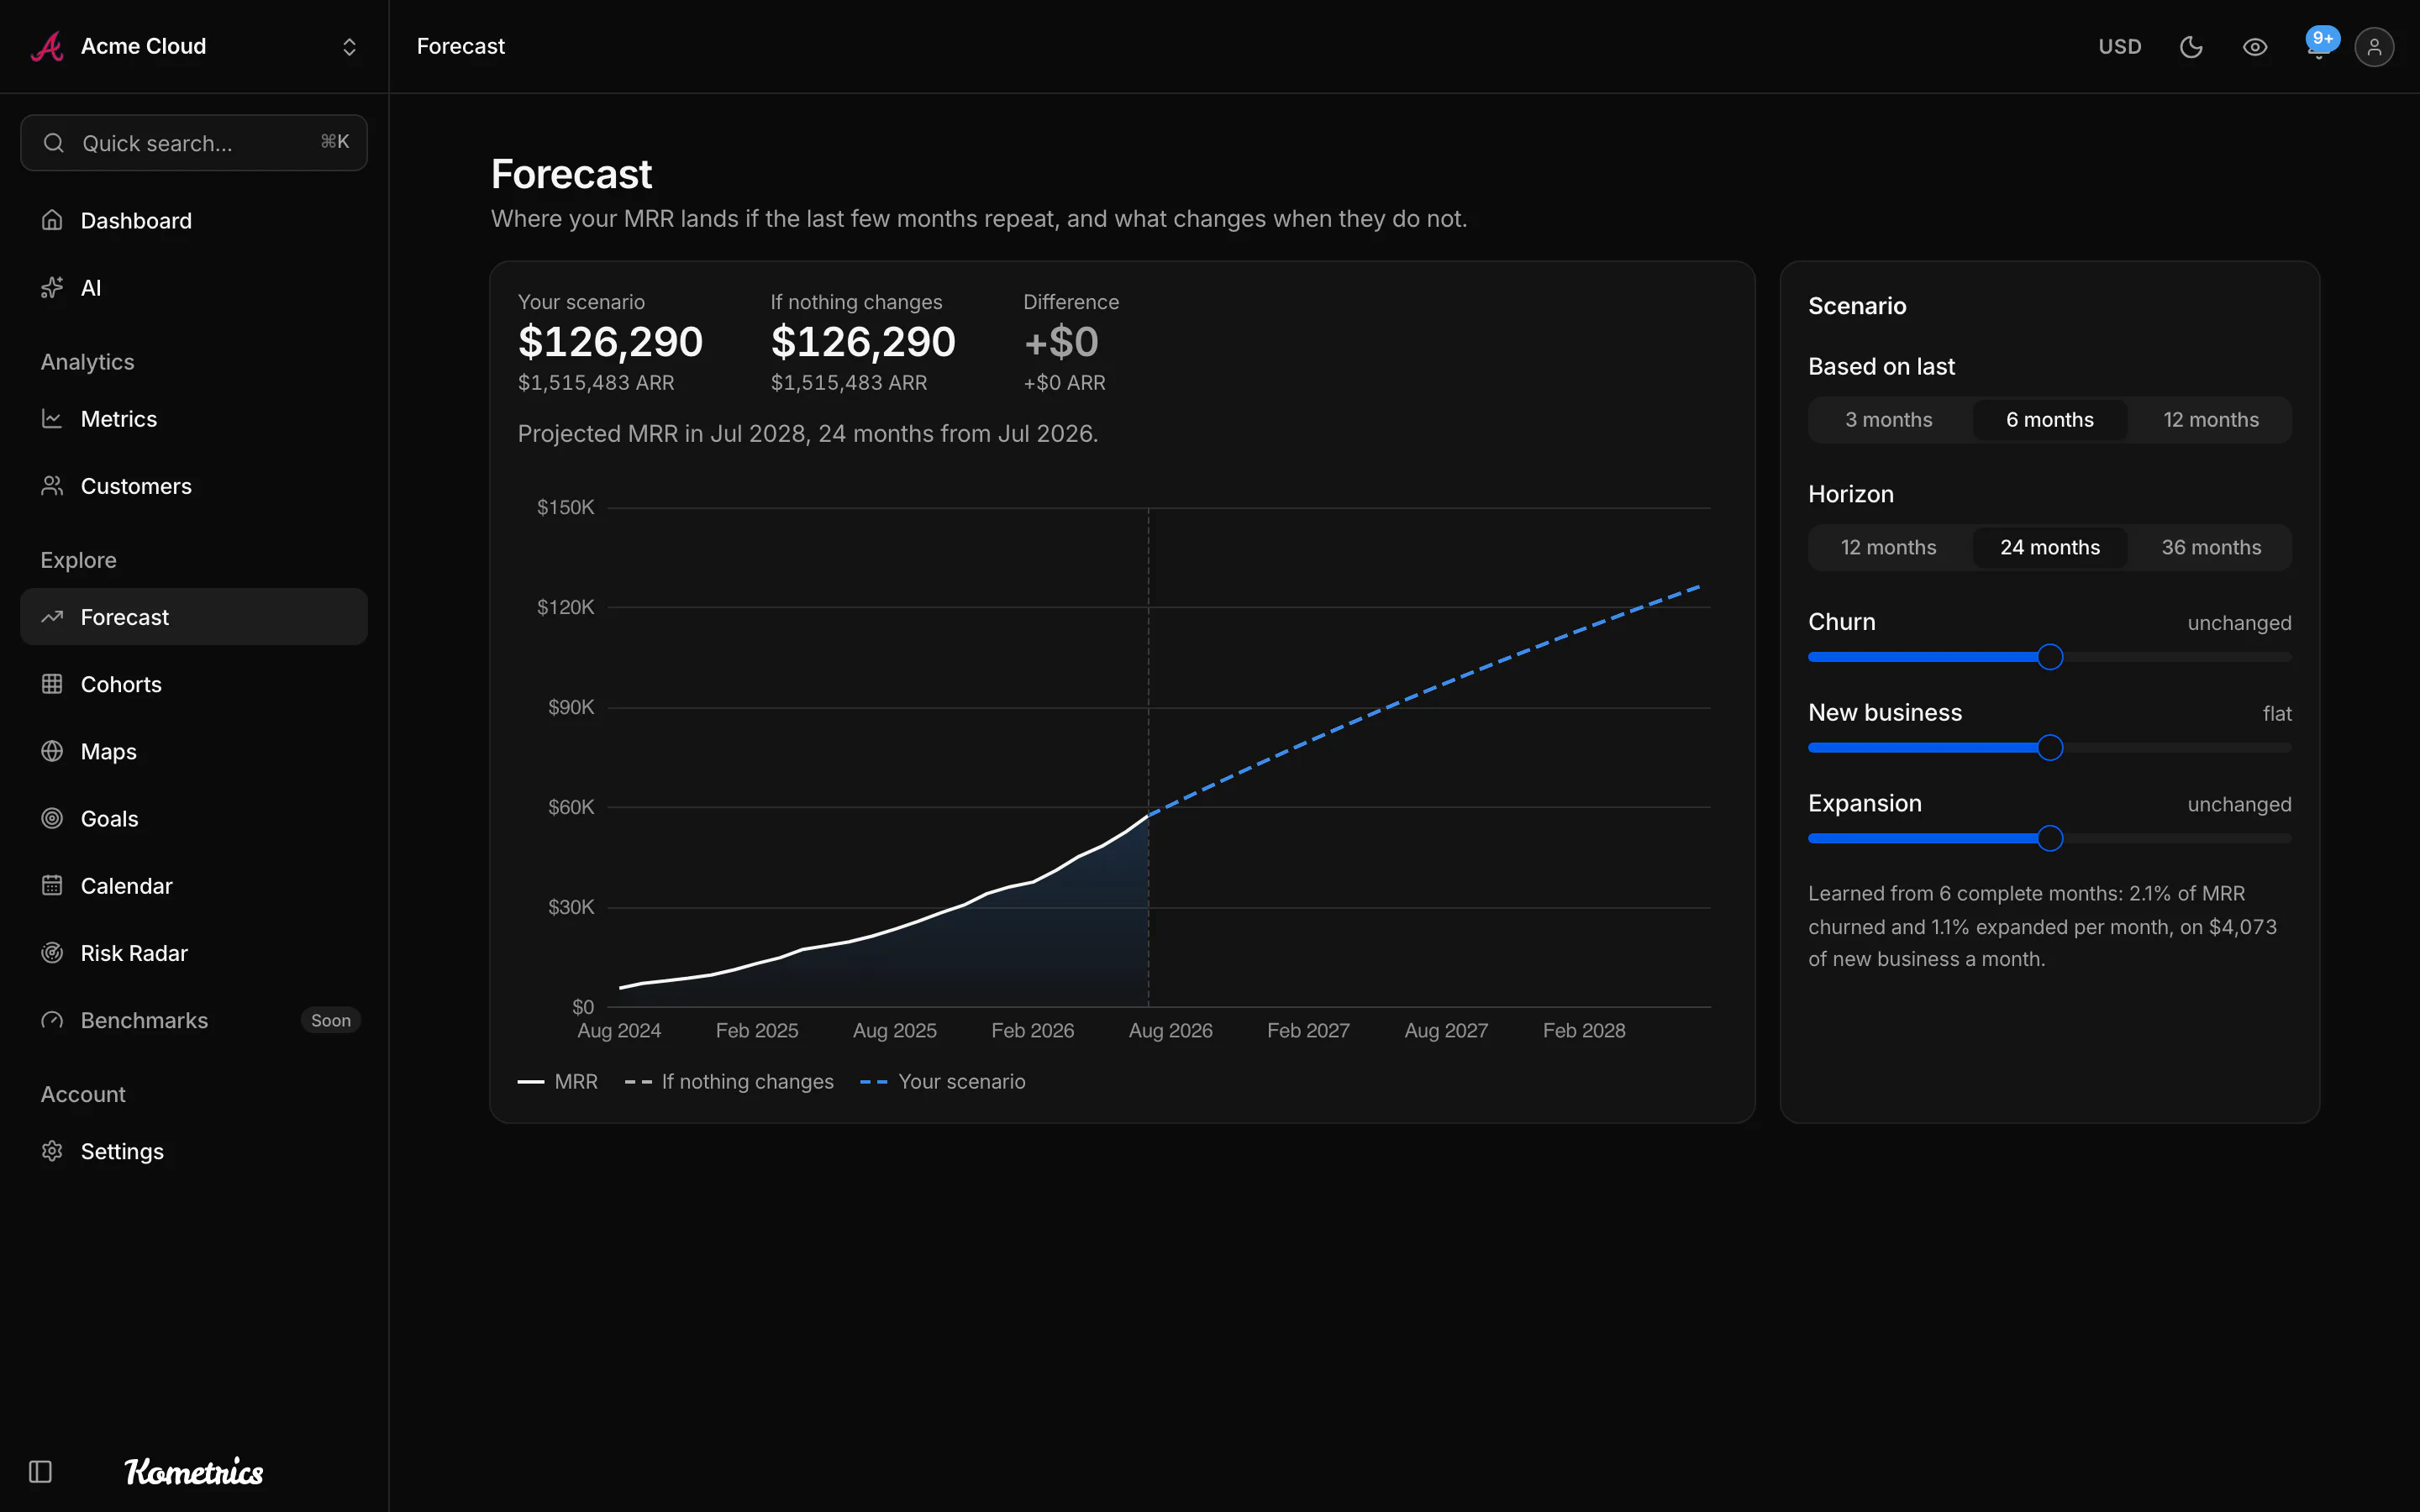
Task: Toggle the Your scenario legend entry
Action: click(x=943, y=1081)
